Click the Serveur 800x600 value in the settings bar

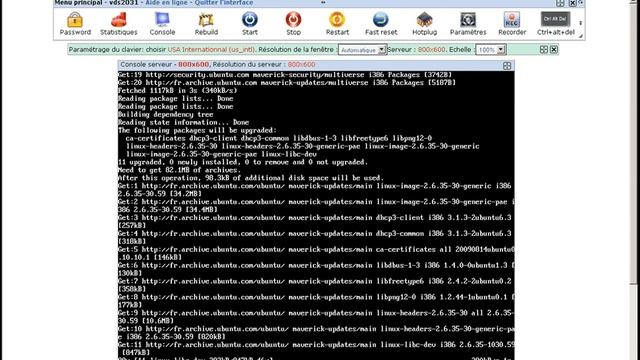pyautogui.click(x=431, y=49)
